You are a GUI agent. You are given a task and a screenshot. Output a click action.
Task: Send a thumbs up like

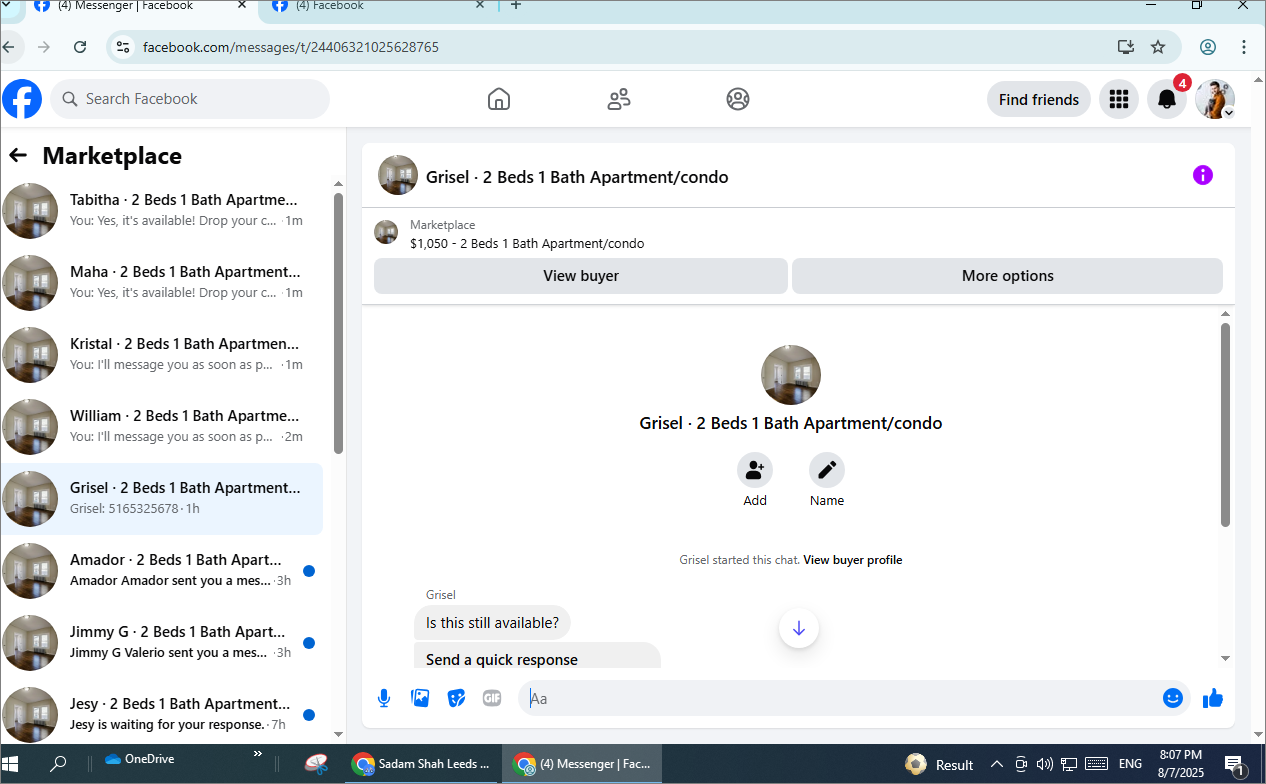1213,698
